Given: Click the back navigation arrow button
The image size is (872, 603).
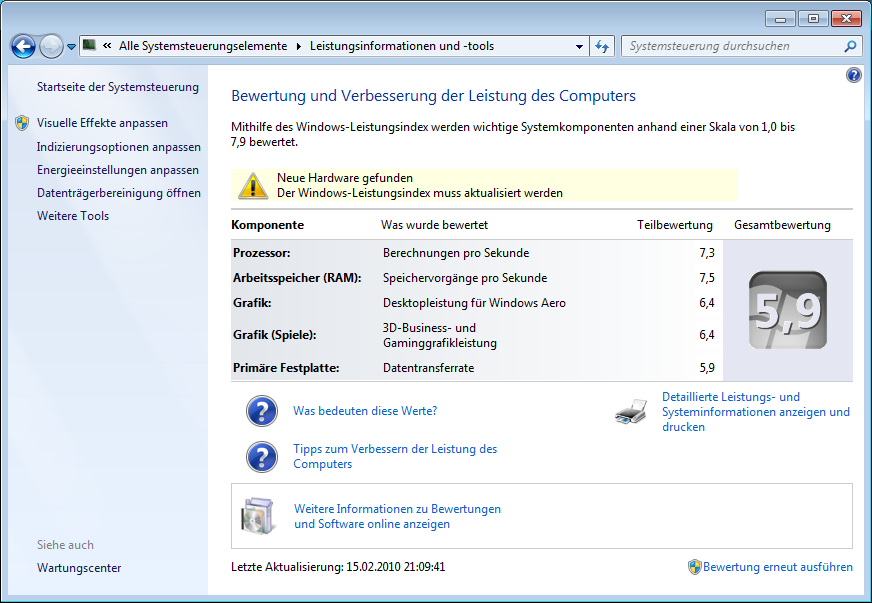Looking at the screenshot, I should point(23,46).
